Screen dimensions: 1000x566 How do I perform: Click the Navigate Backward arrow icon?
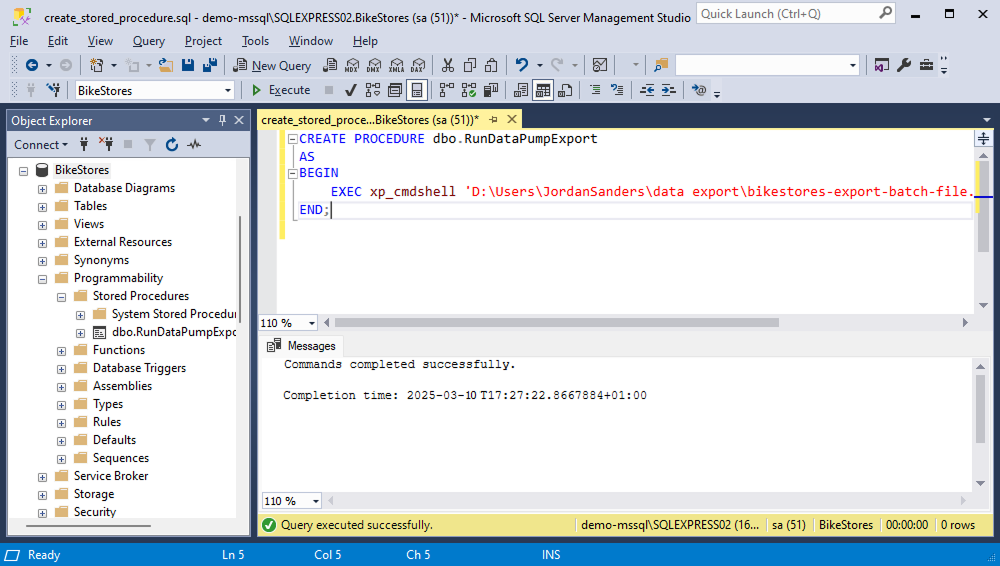[x=31, y=65]
